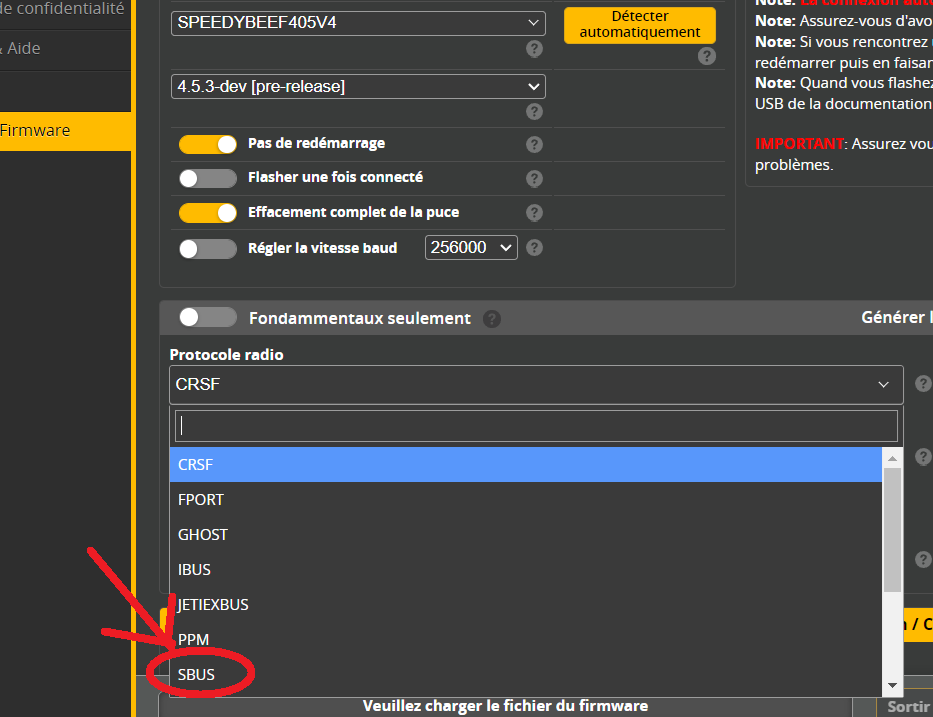Screen dimensions: 933x717
Task: Click help icon for Pas de redémarrage
Action: (535, 145)
